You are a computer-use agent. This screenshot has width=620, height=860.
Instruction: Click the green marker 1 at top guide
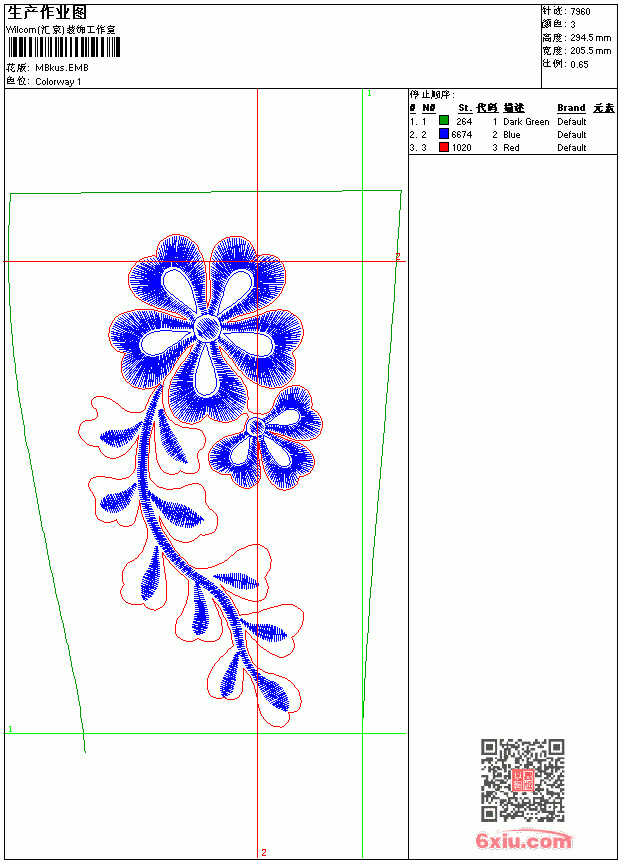point(369,94)
